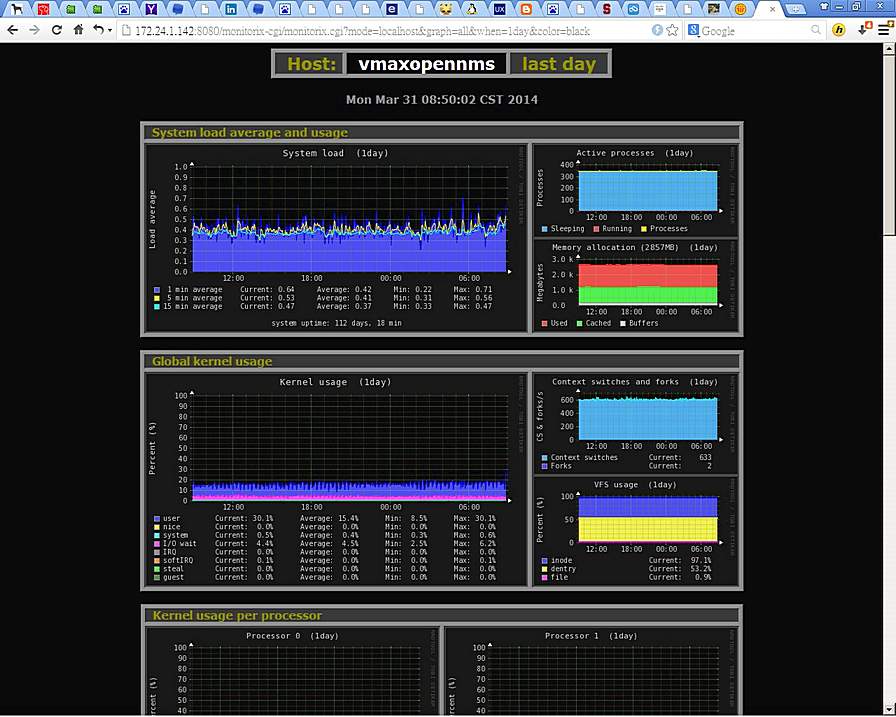Click the 'System load average and usage' heading

(x=250, y=133)
